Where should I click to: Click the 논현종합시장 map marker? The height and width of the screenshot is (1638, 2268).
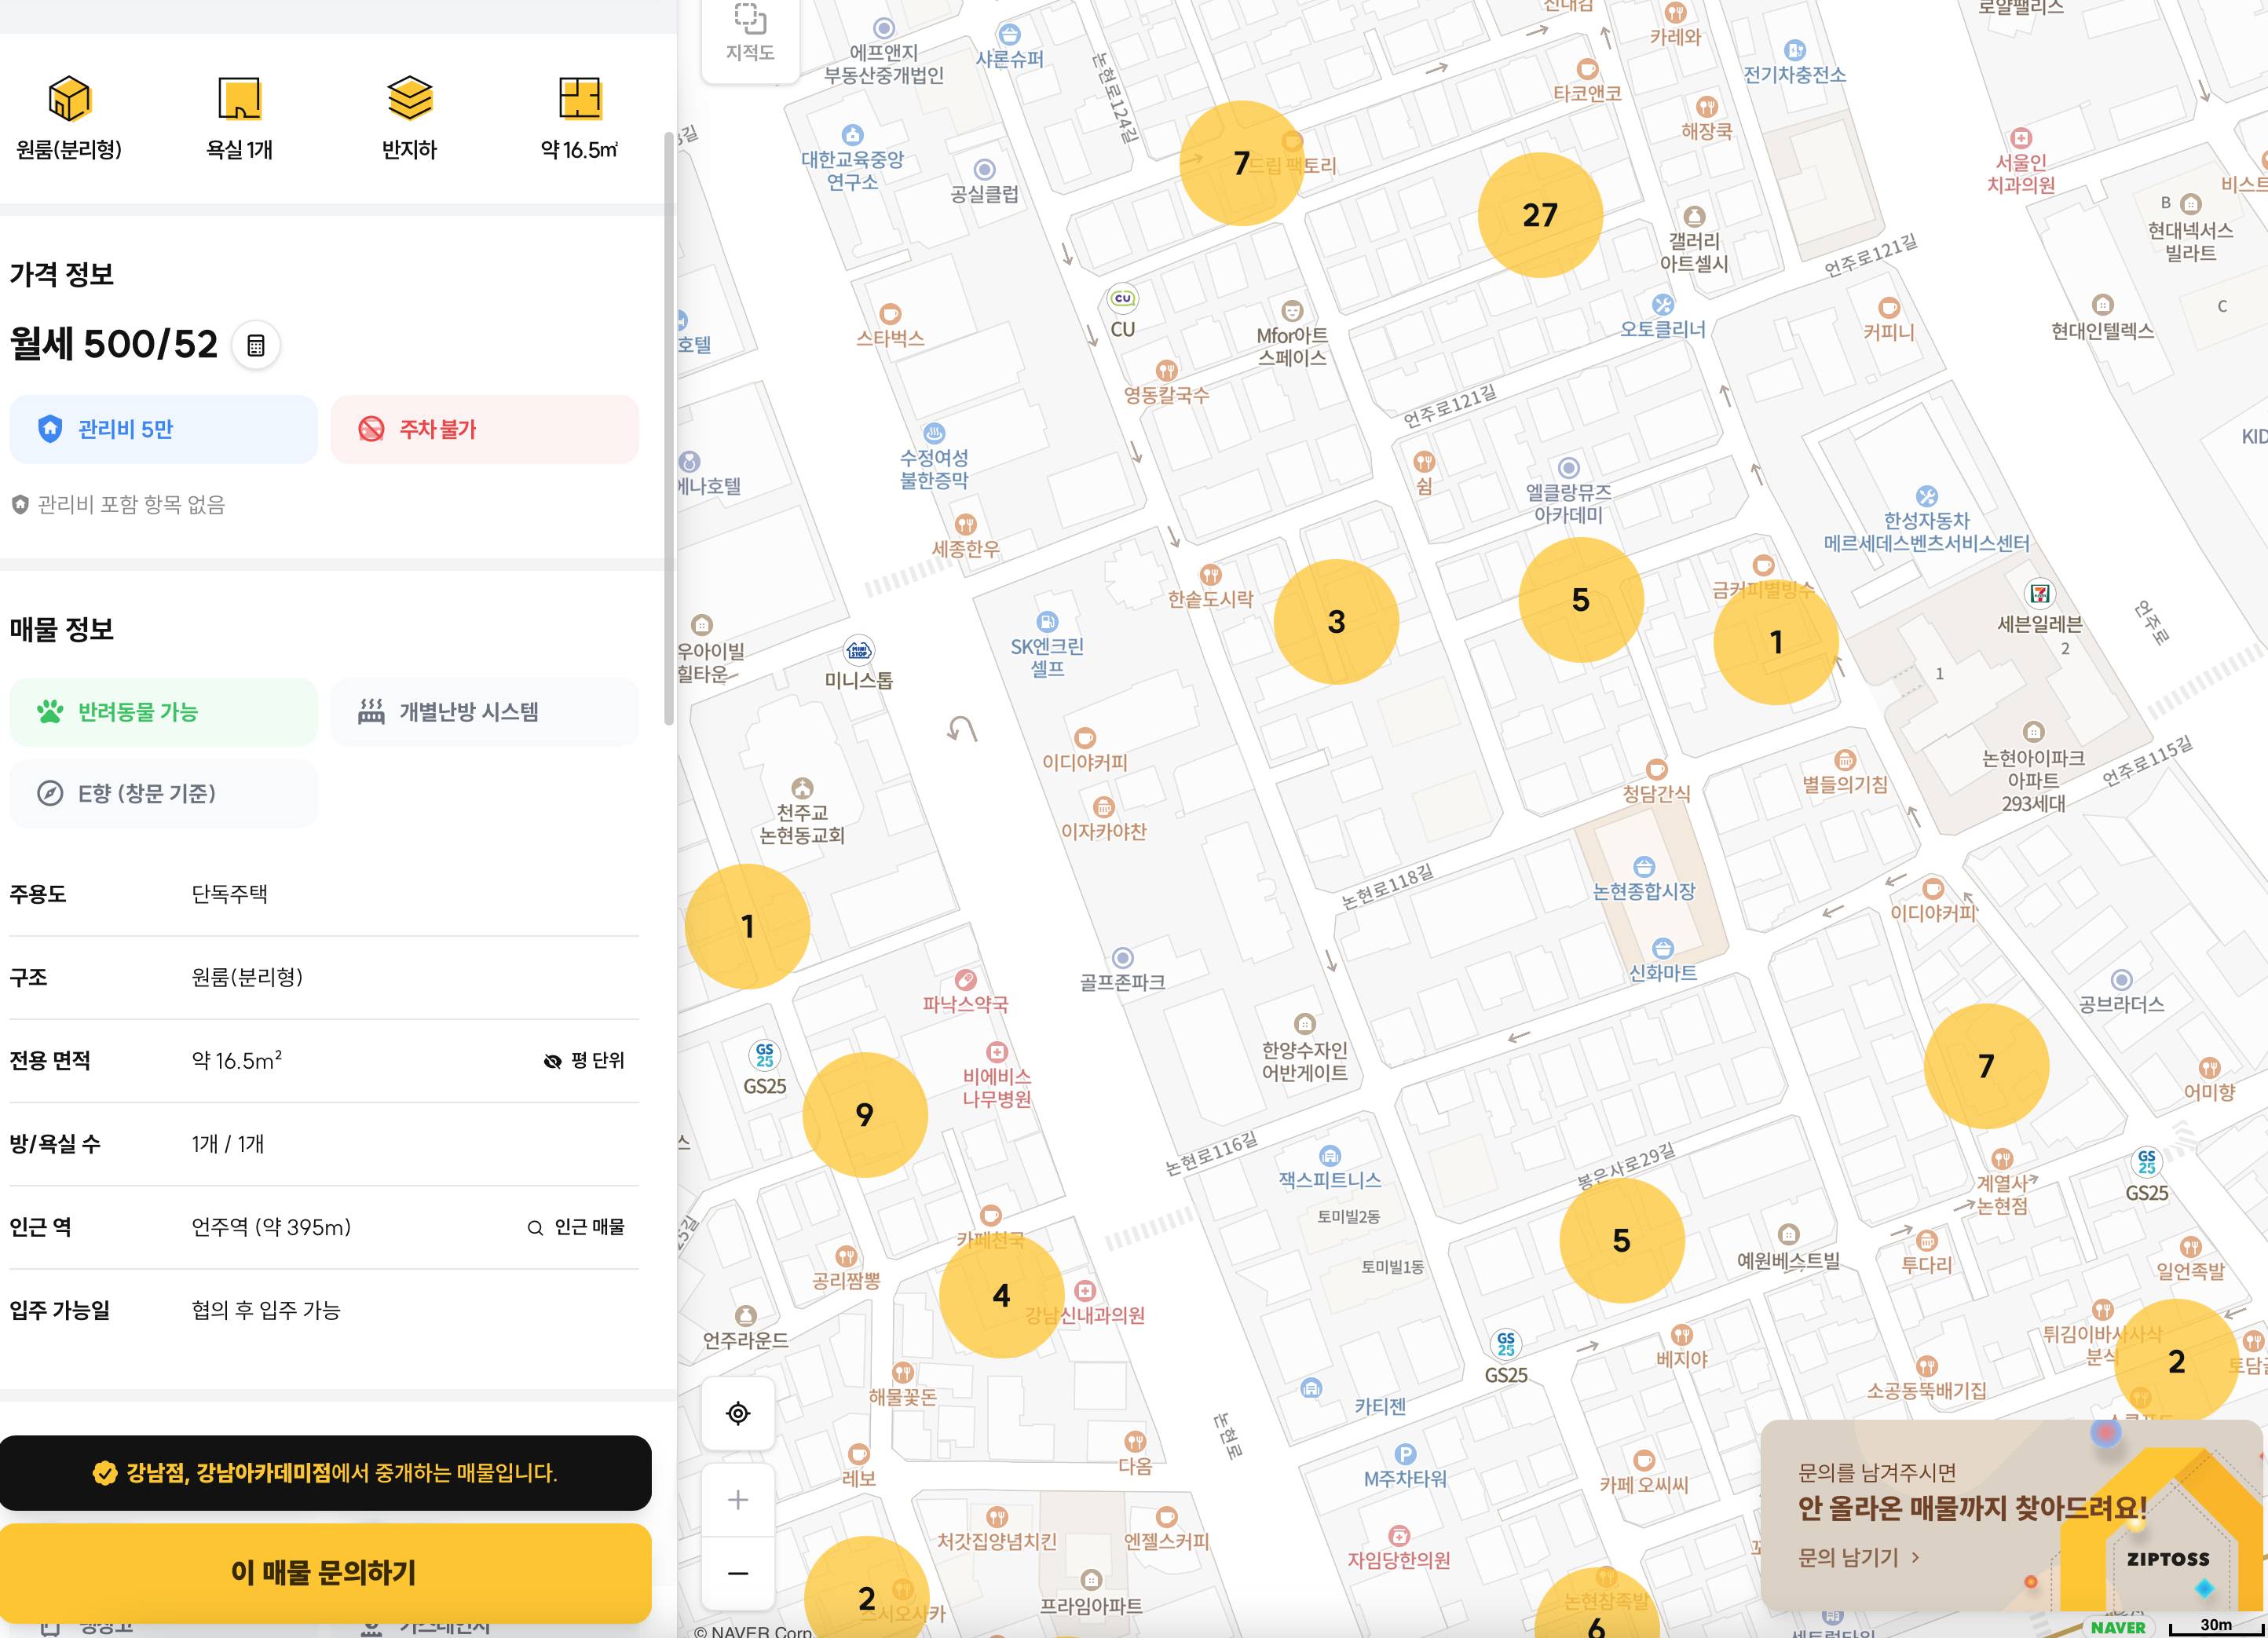click(x=1644, y=867)
